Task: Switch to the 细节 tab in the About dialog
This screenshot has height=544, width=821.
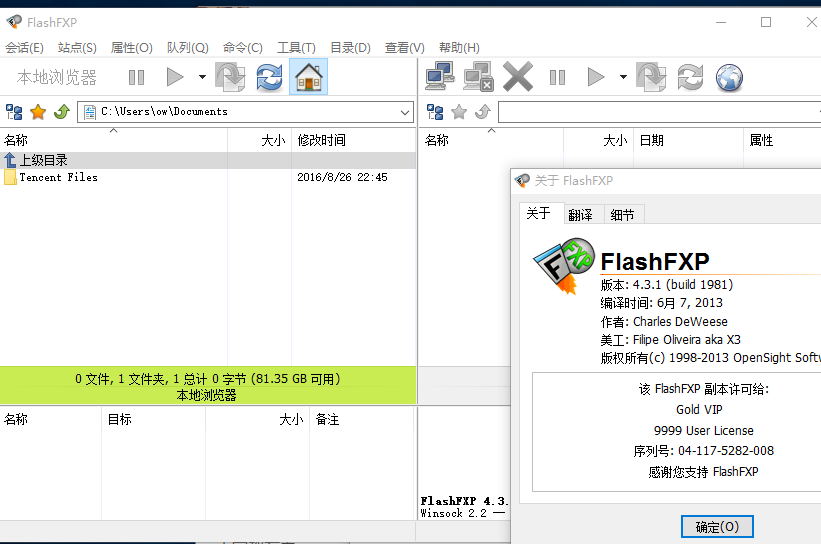Action: pos(623,215)
